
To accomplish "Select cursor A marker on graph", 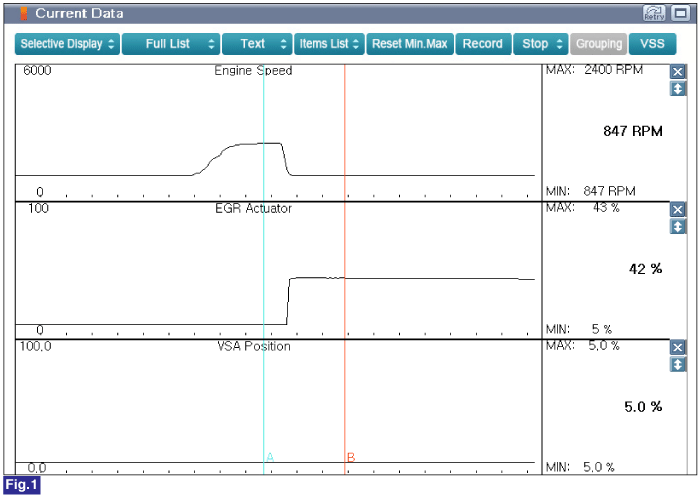I will pyautogui.click(x=270, y=457).
